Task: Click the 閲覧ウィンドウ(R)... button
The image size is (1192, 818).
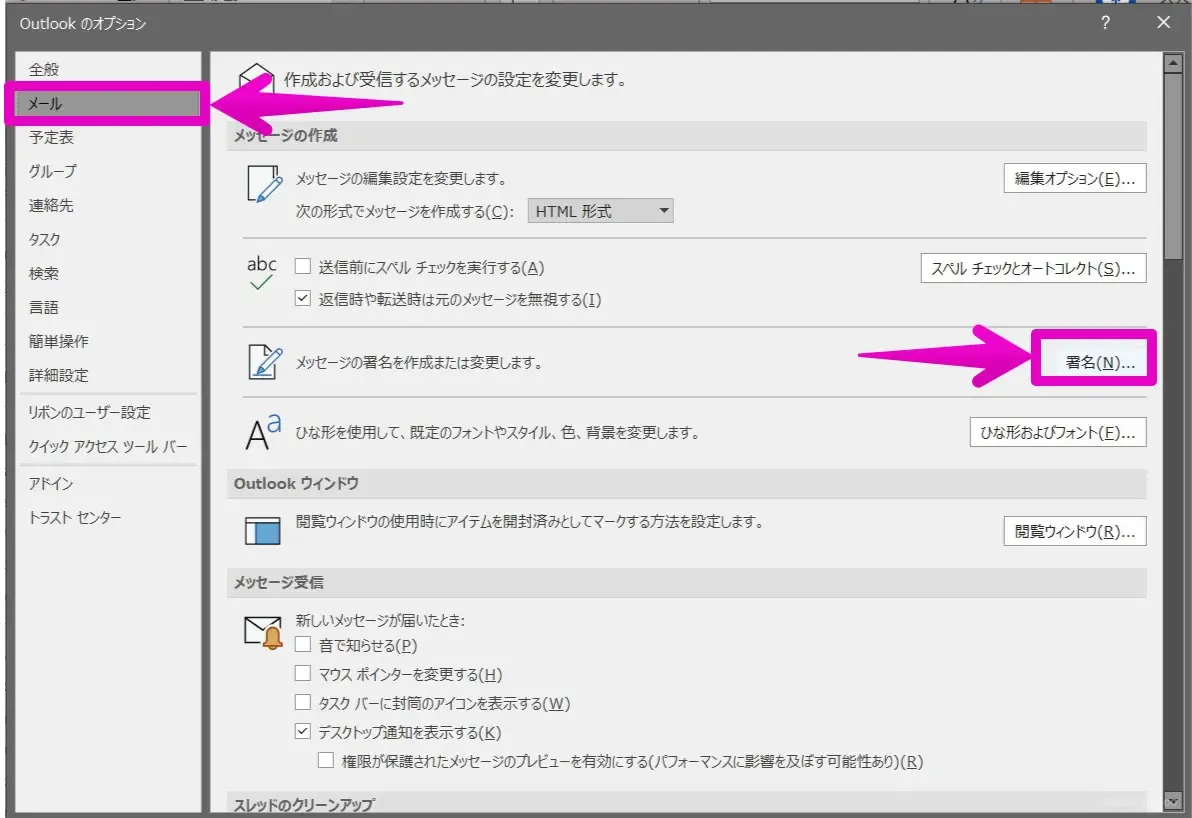Action: point(1075,531)
